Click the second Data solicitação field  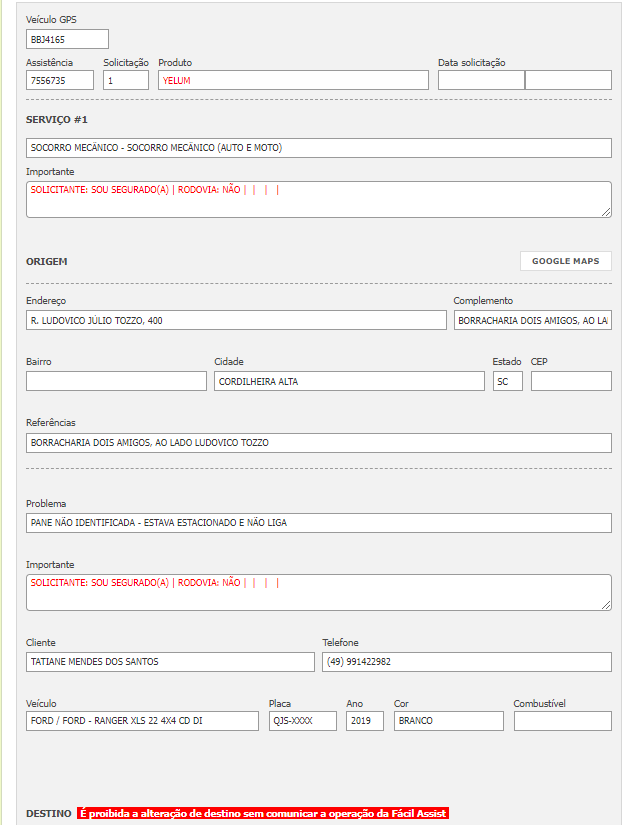[568, 80]
